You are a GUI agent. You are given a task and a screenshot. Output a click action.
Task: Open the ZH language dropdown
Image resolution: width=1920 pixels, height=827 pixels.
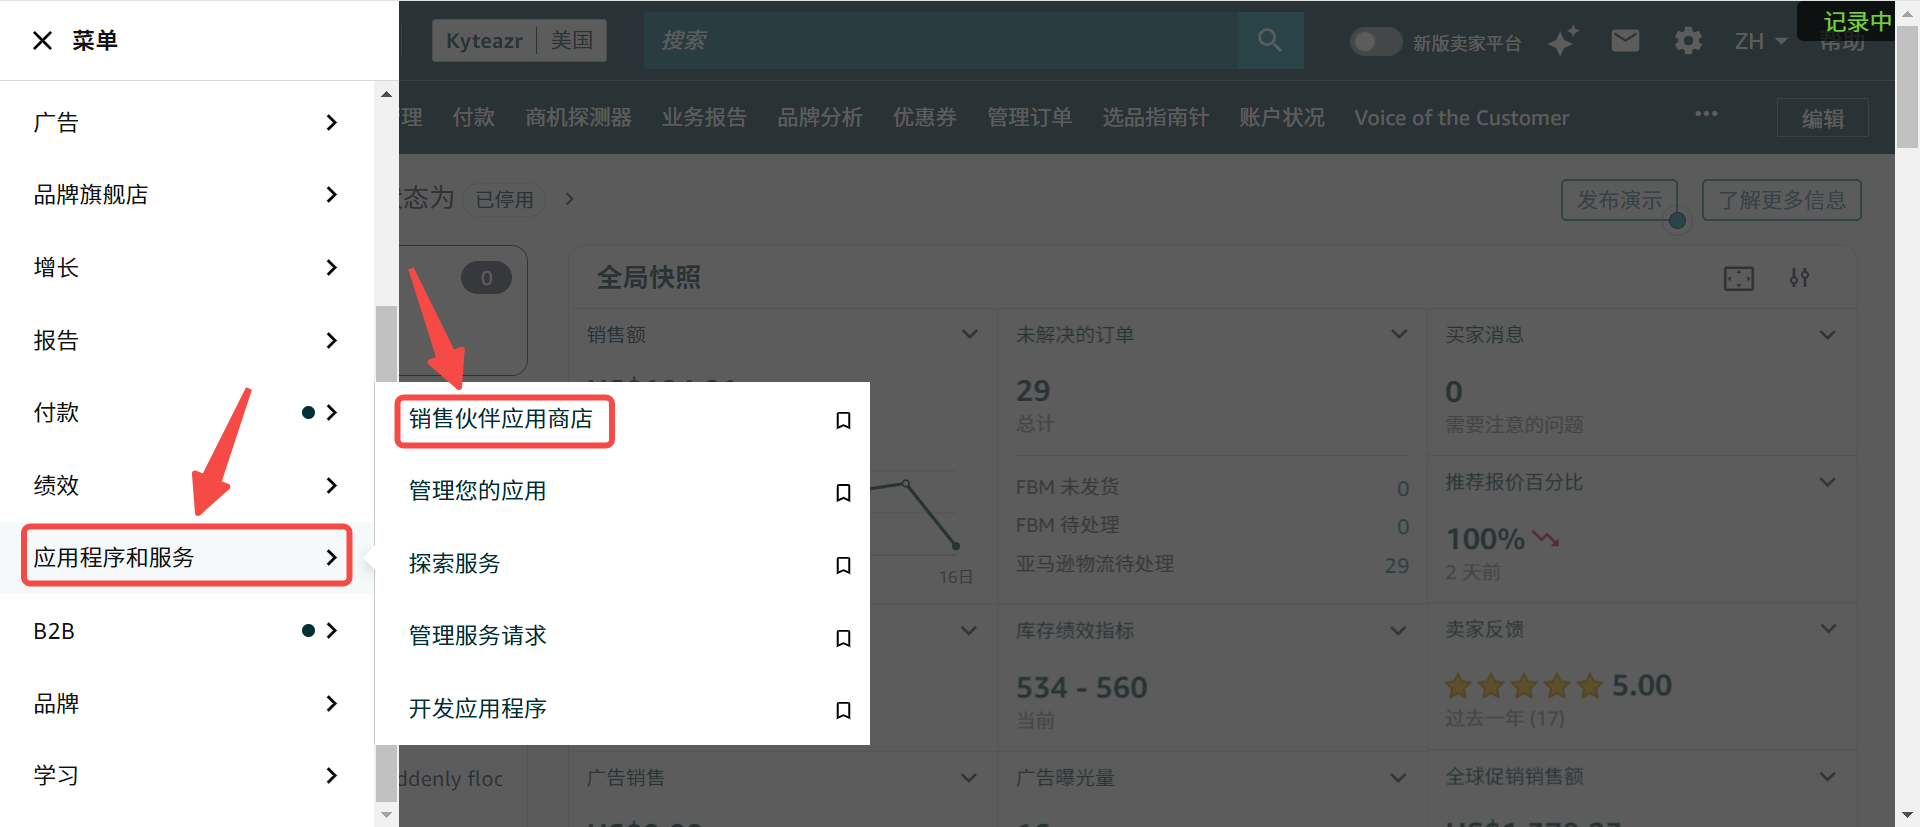(1760, 41)
